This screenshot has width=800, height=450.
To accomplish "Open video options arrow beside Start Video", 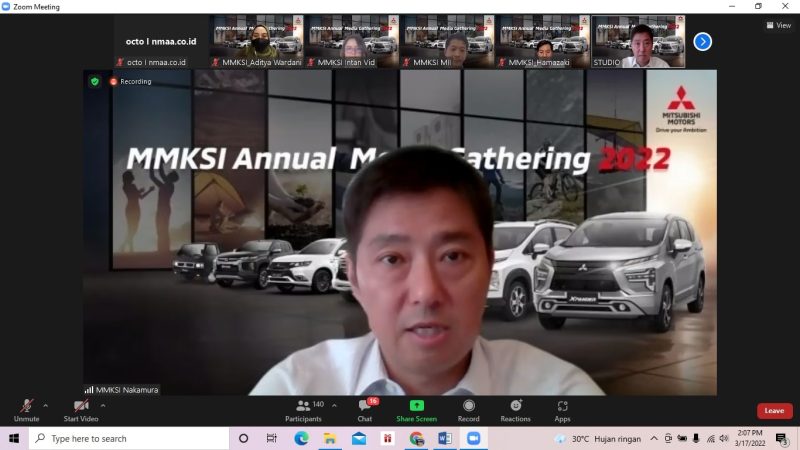I will (x=103, y=406).
